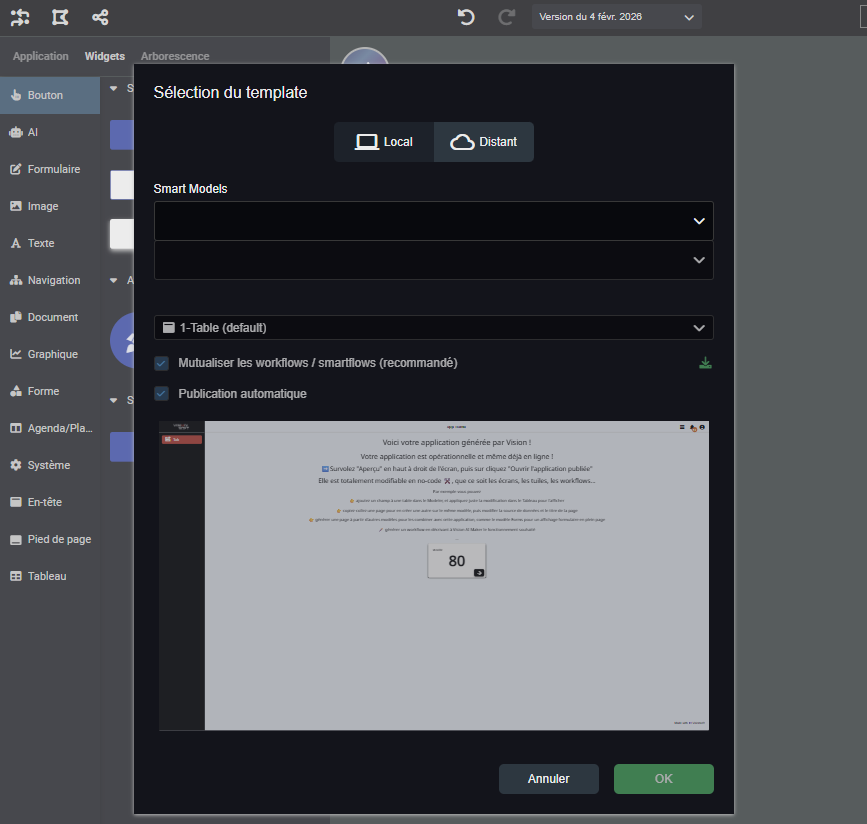Viewport: 867px width, 824px height.
Task: Click the green download icon beside Mutualiser
Action: (x=705, y=363)
